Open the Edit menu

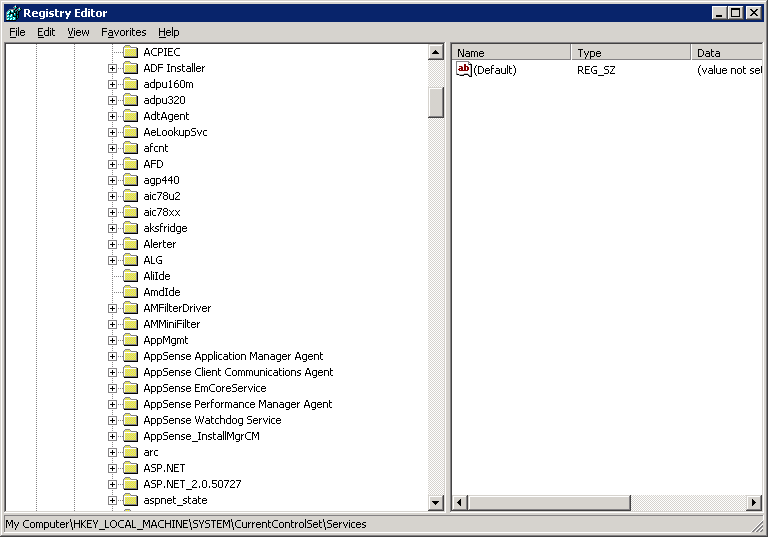pos(46,32)
